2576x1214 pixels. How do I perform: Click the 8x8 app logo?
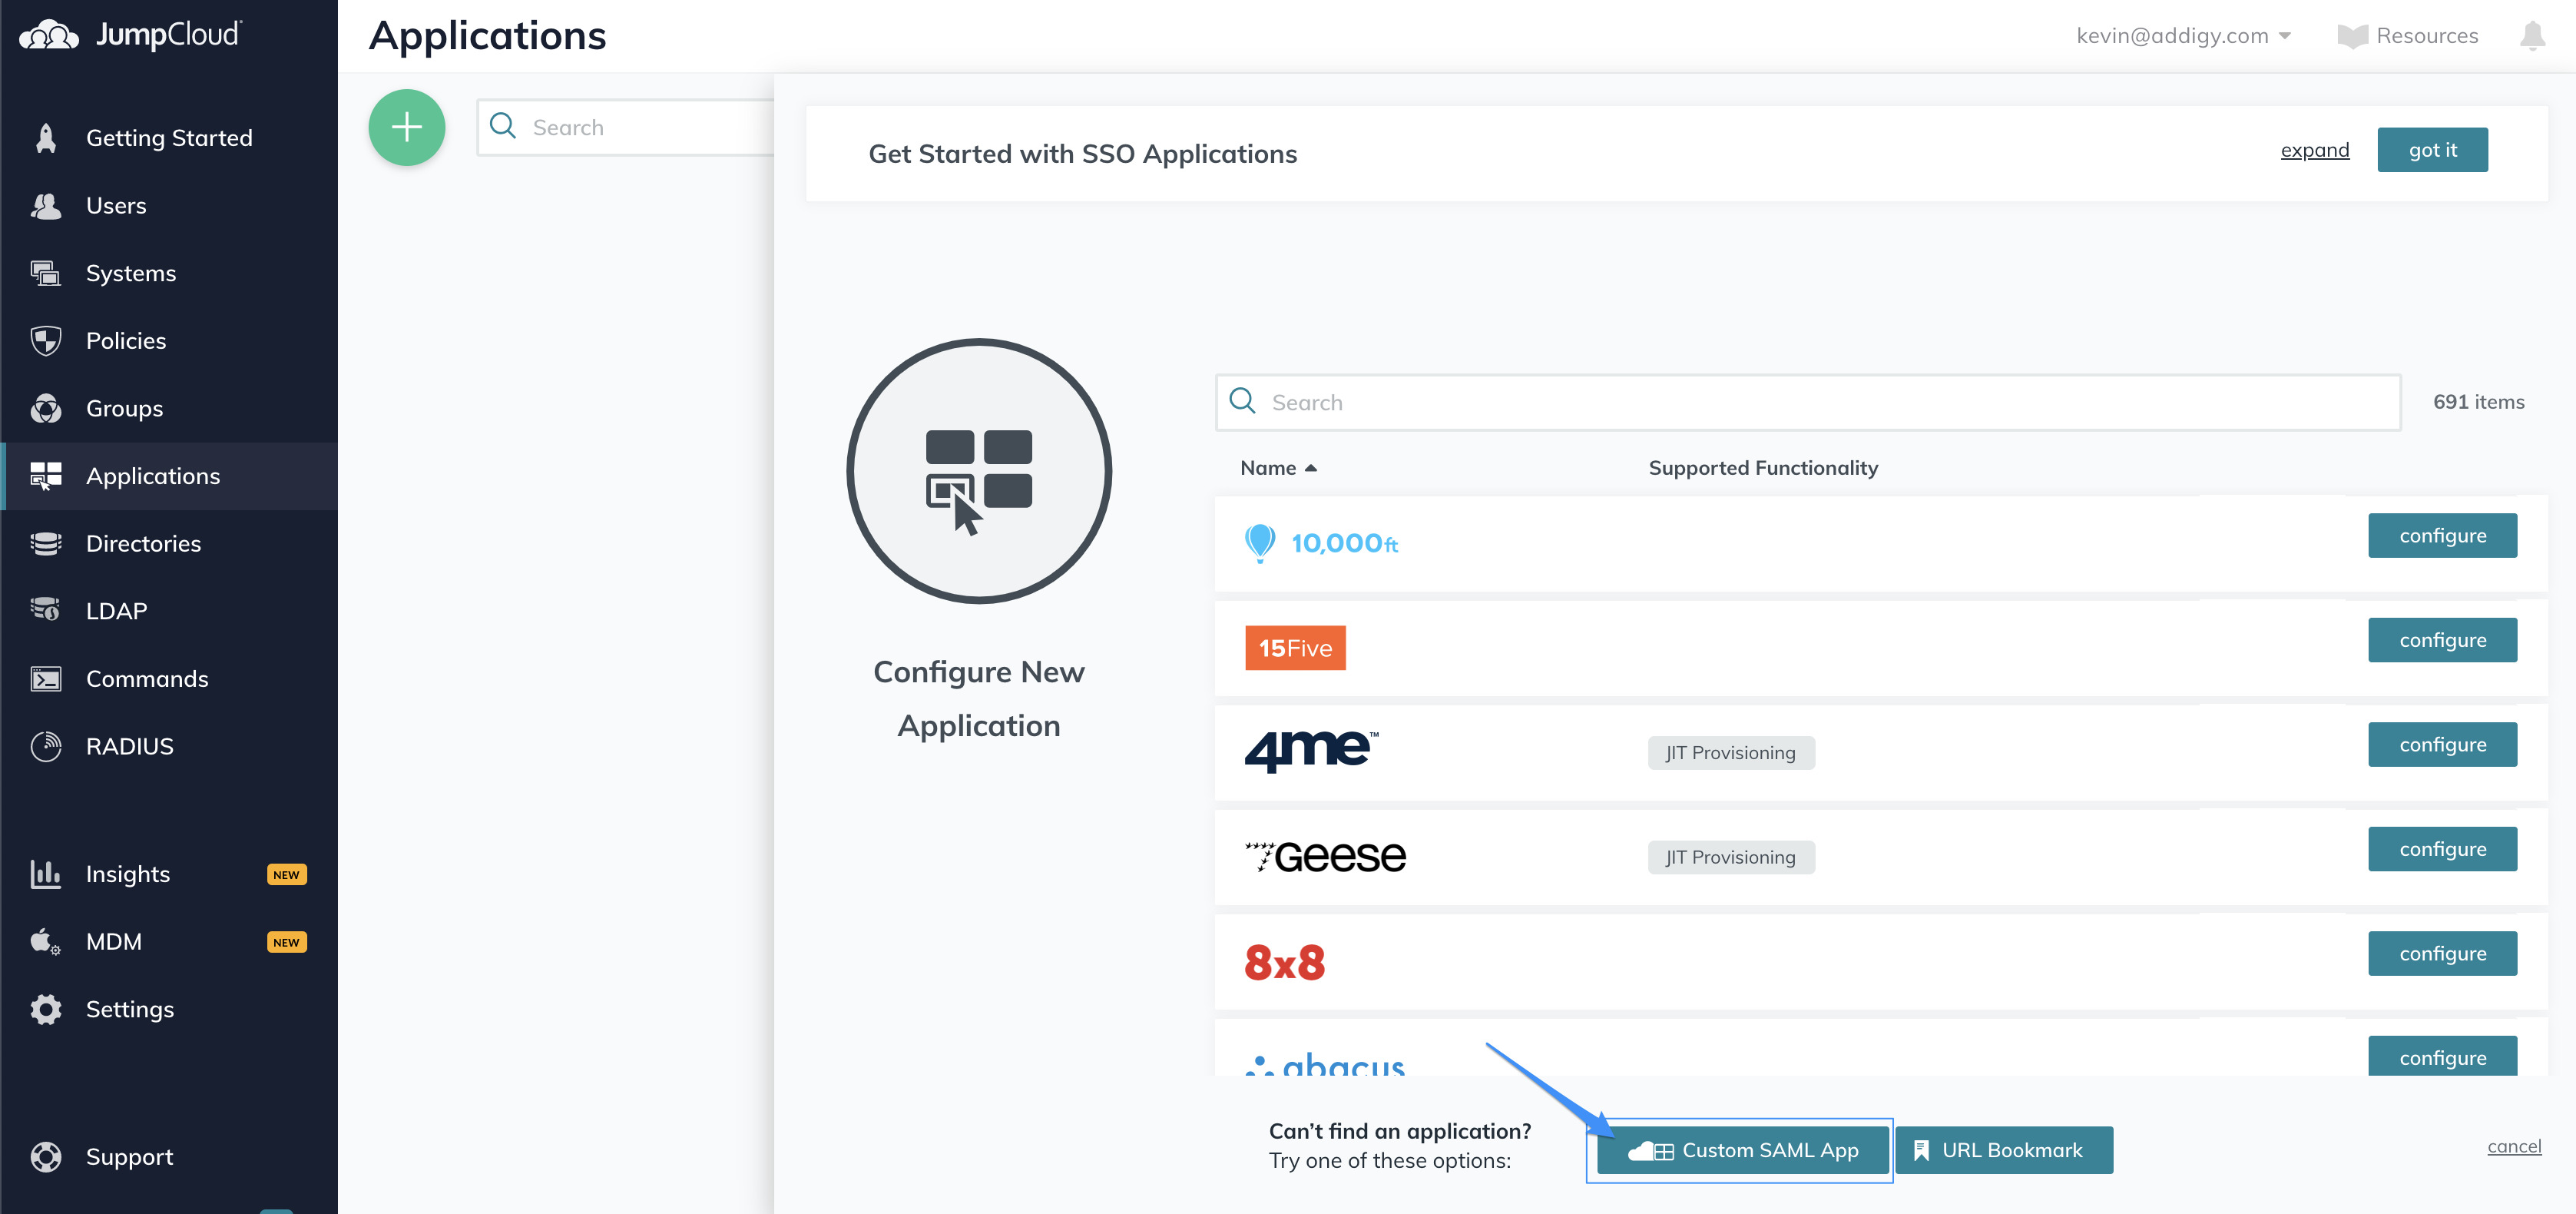point(1285,963)
